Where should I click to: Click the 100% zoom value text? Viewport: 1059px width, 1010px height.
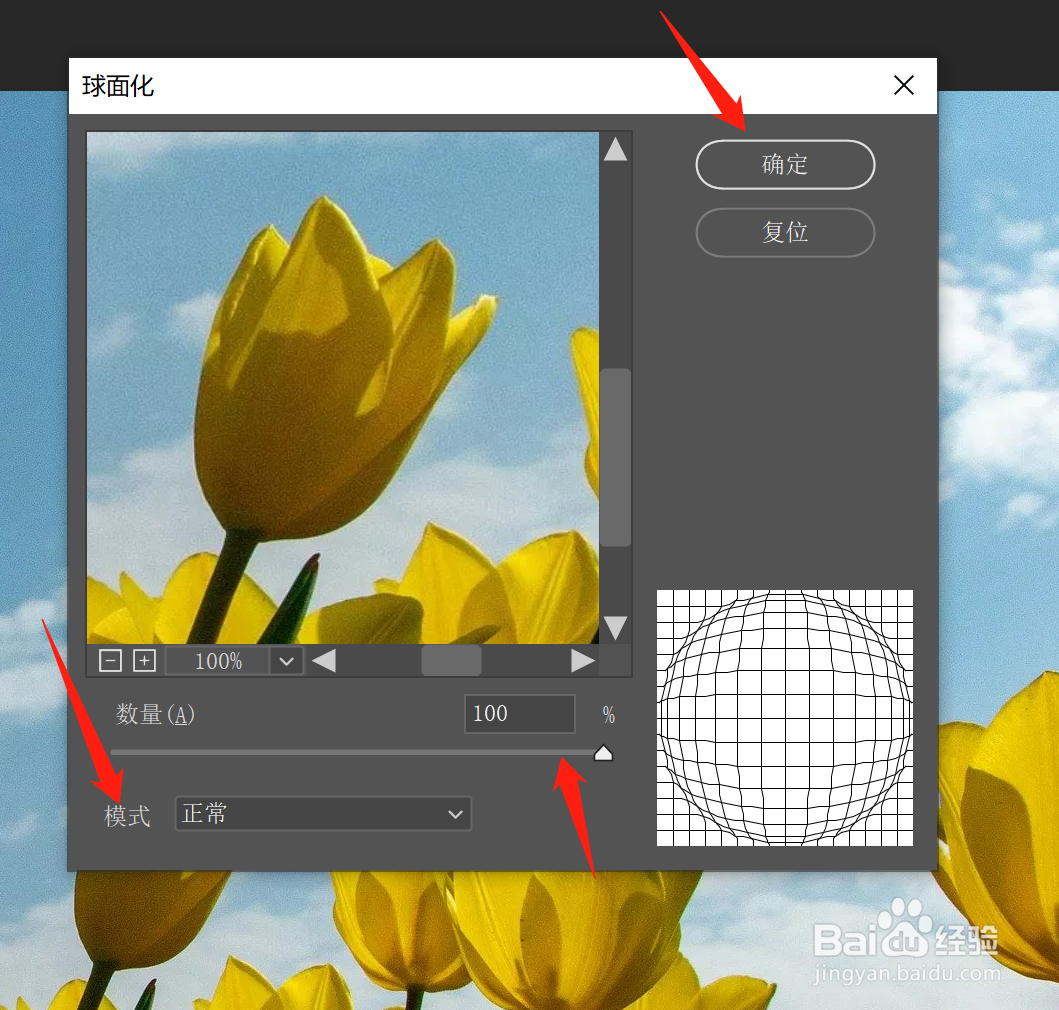(x=218, y=661)
